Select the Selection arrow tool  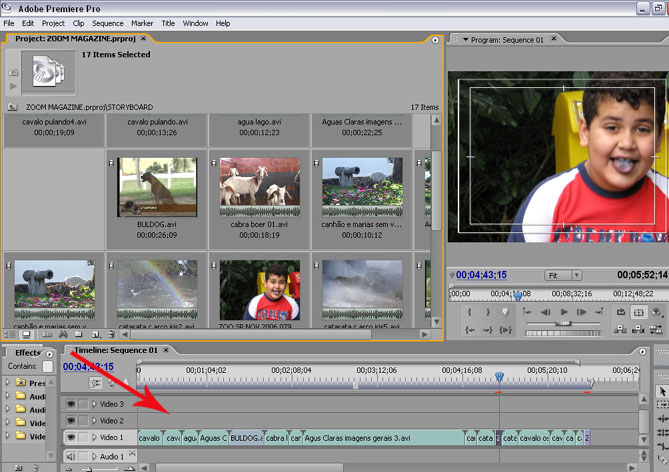click(x=662, y=390)
